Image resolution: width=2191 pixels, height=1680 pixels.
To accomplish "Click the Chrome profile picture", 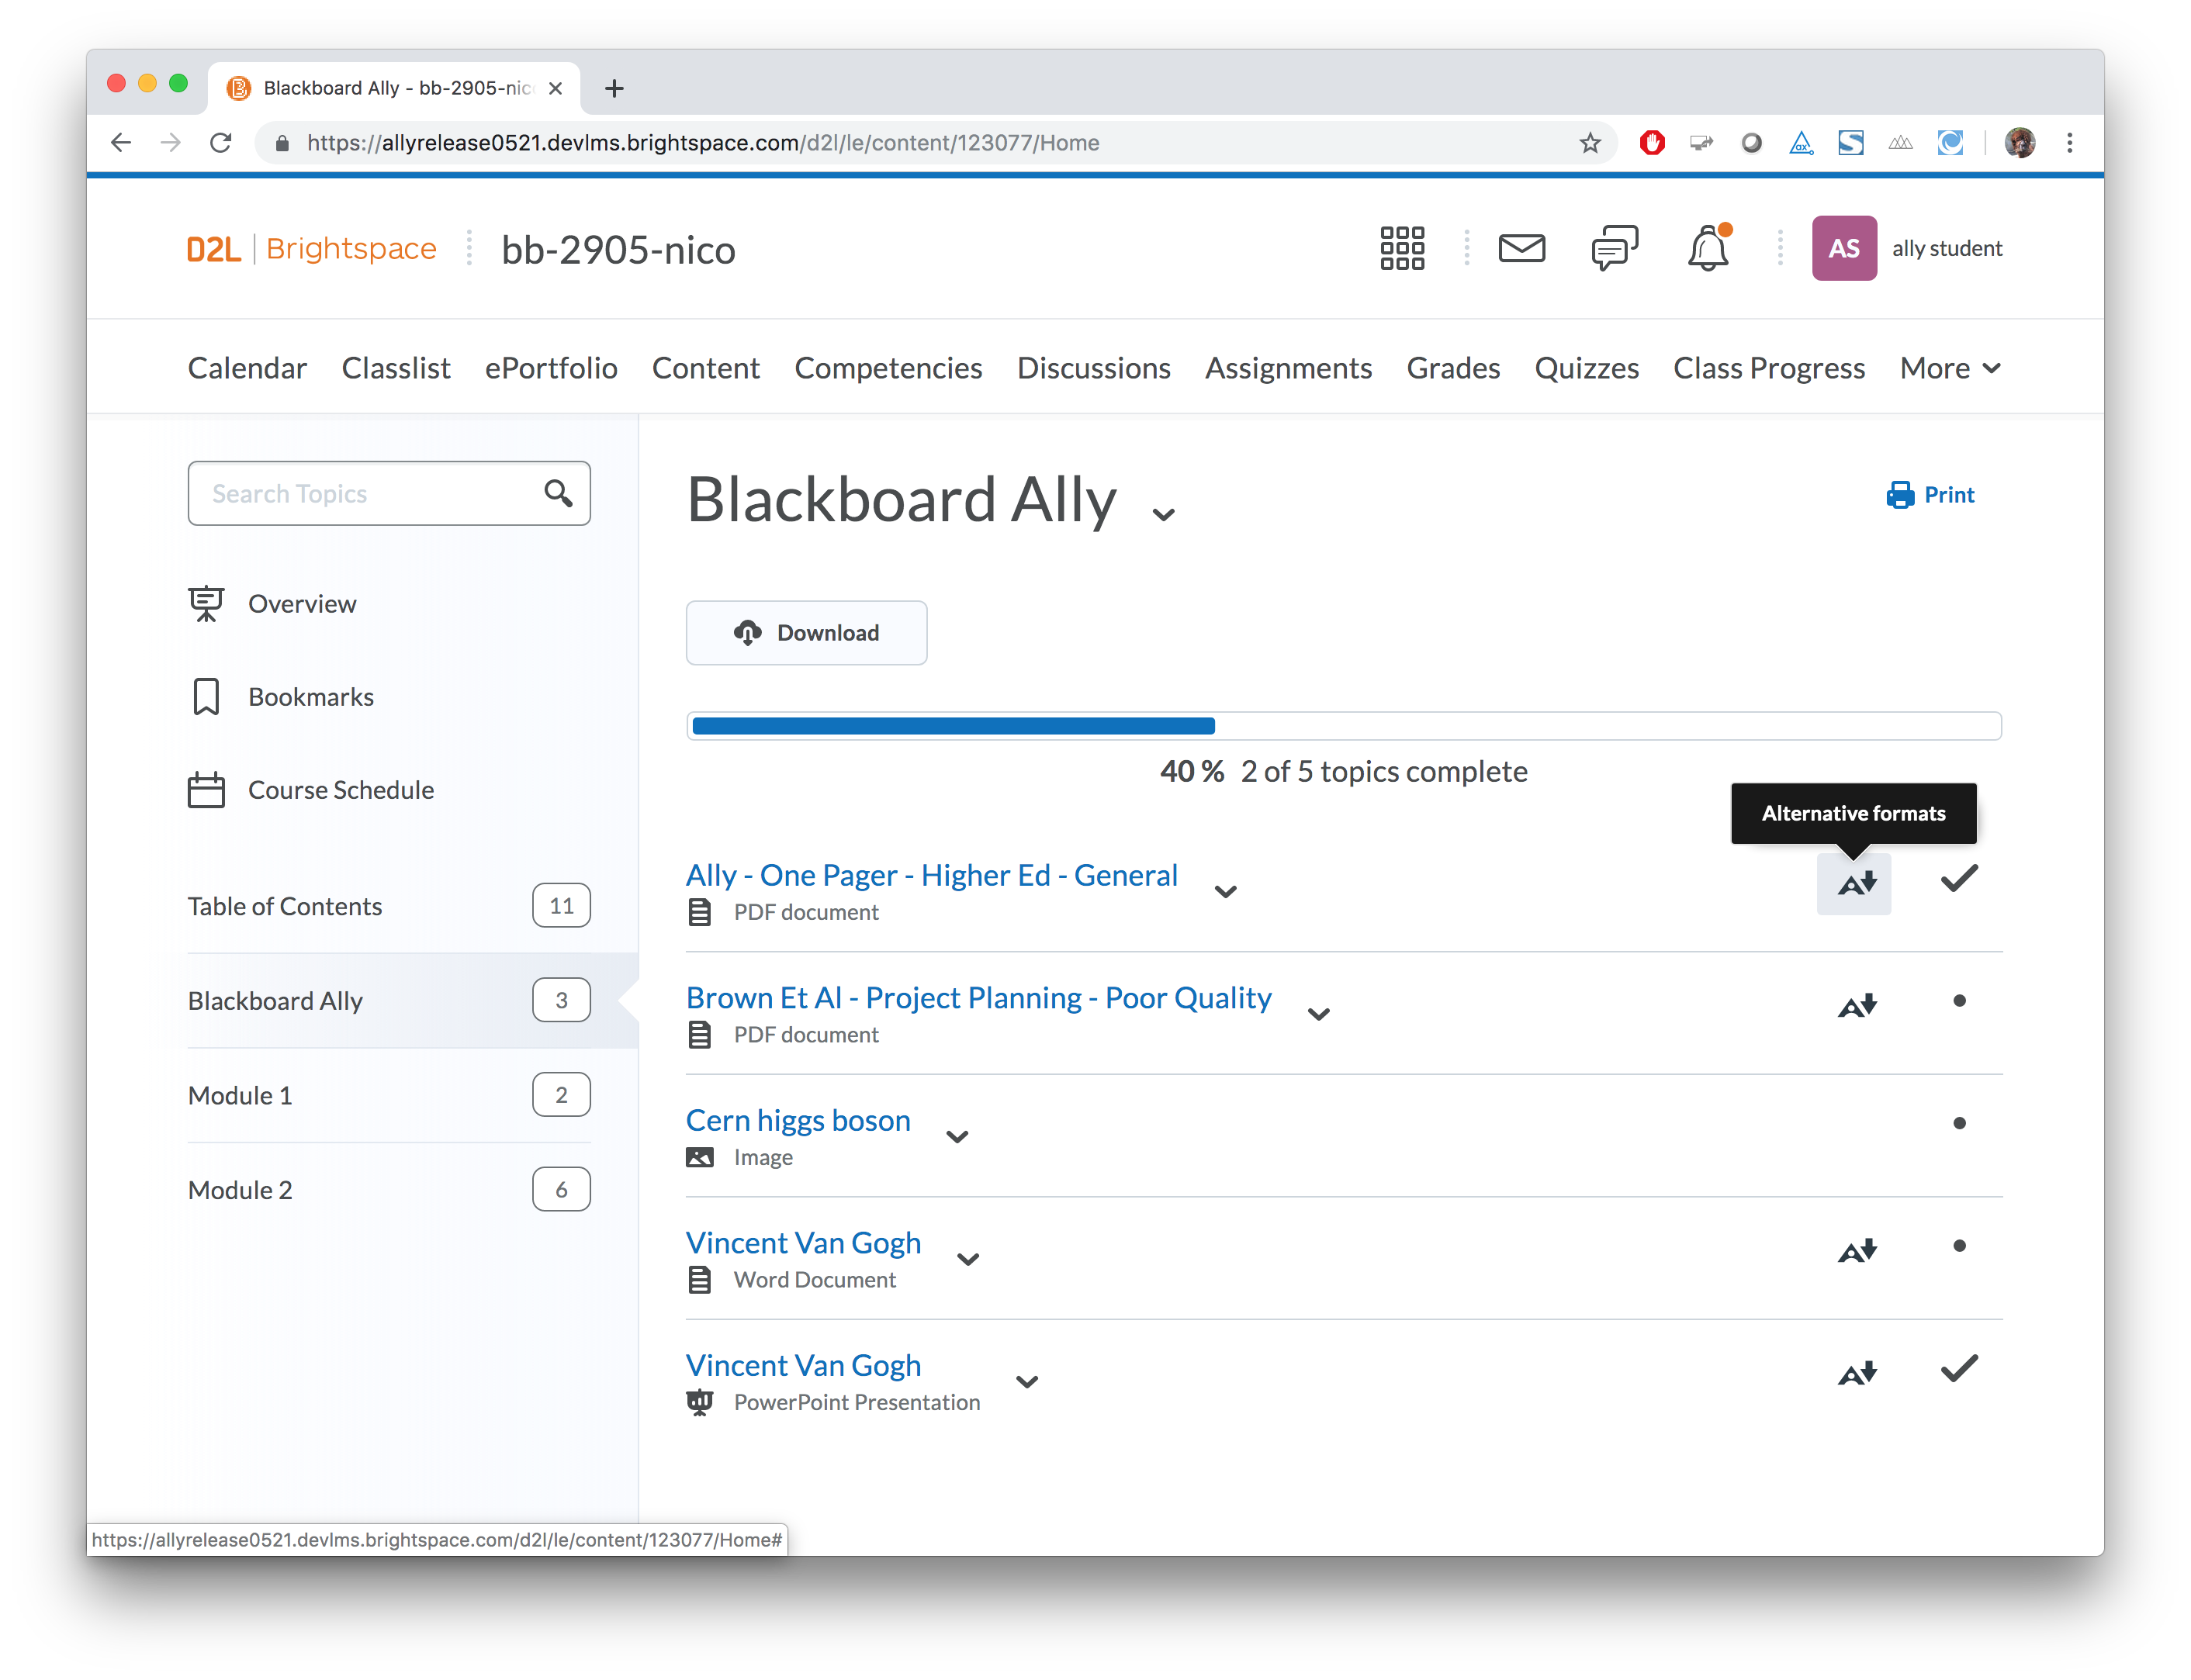I will (x=2019, y=143).
